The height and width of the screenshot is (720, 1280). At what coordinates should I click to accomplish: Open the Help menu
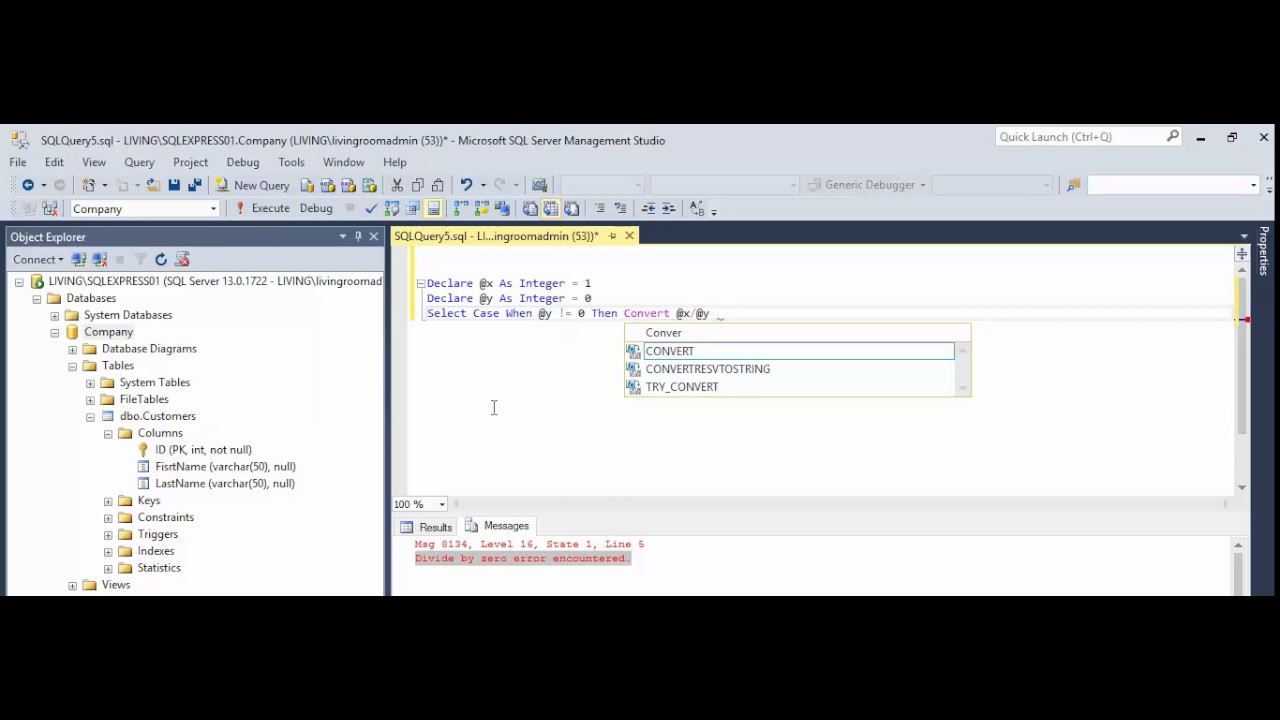point(394,162)
